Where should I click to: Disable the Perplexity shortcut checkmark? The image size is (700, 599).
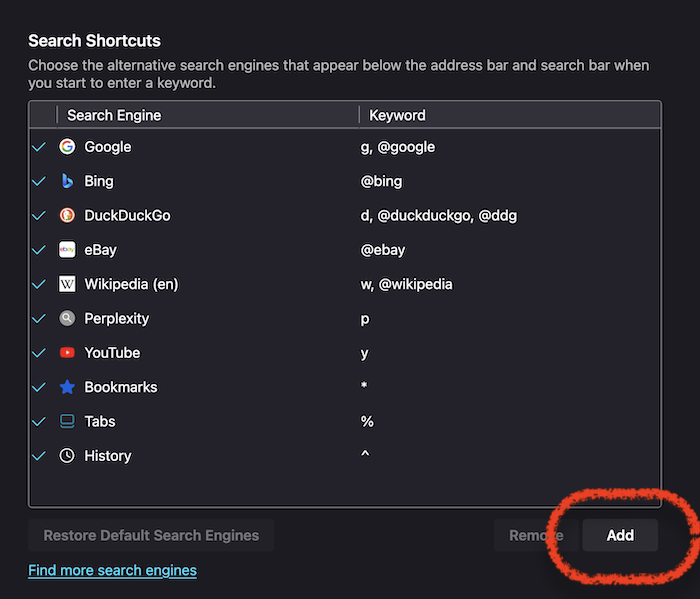(39, 318)
